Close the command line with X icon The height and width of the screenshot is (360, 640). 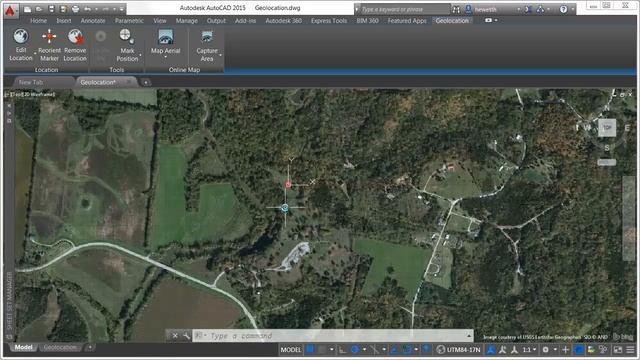[x=175, y=336]
